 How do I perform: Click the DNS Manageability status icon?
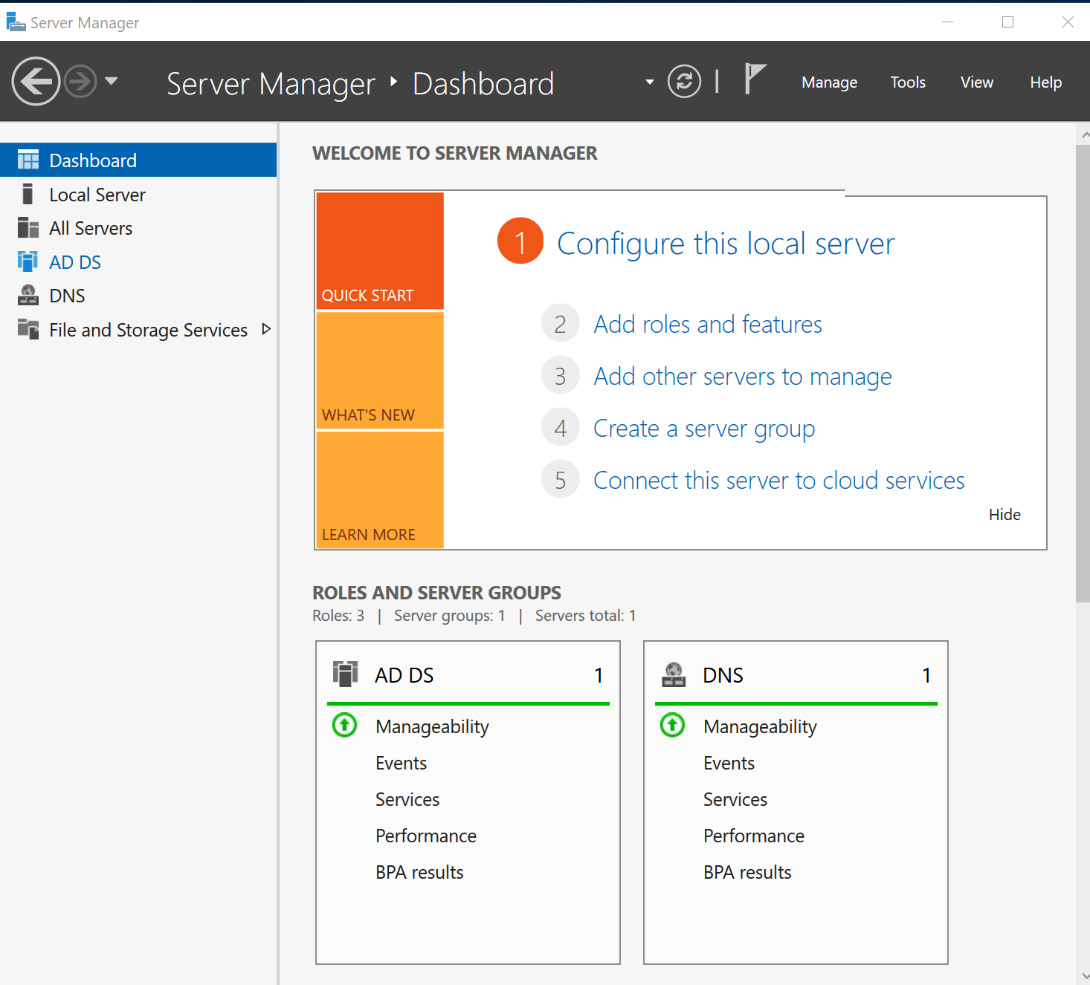(x=672, y=725)
